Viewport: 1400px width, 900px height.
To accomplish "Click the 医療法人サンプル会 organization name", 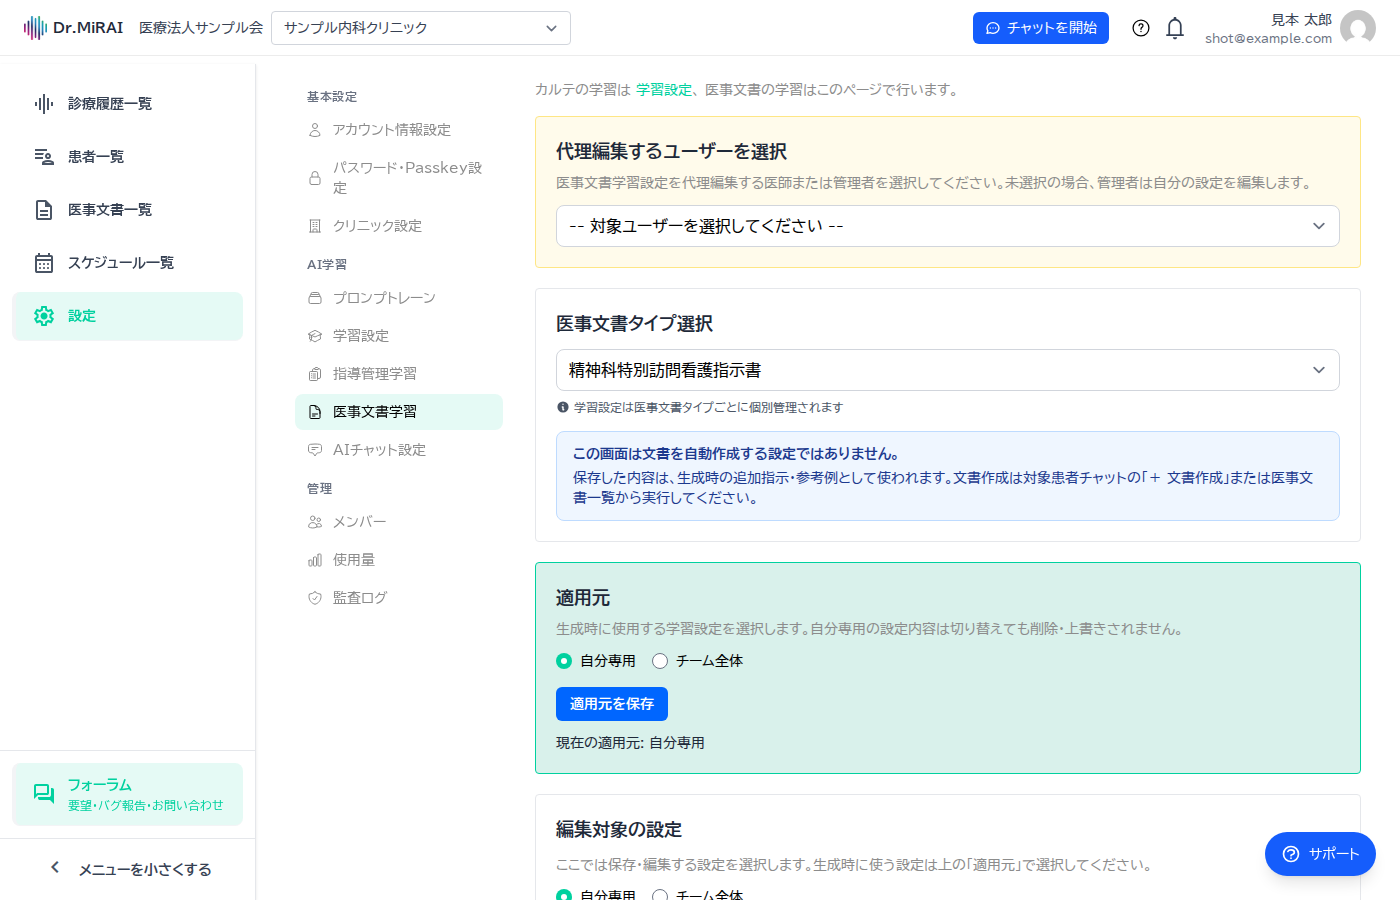I will click(x=201, y=28).
